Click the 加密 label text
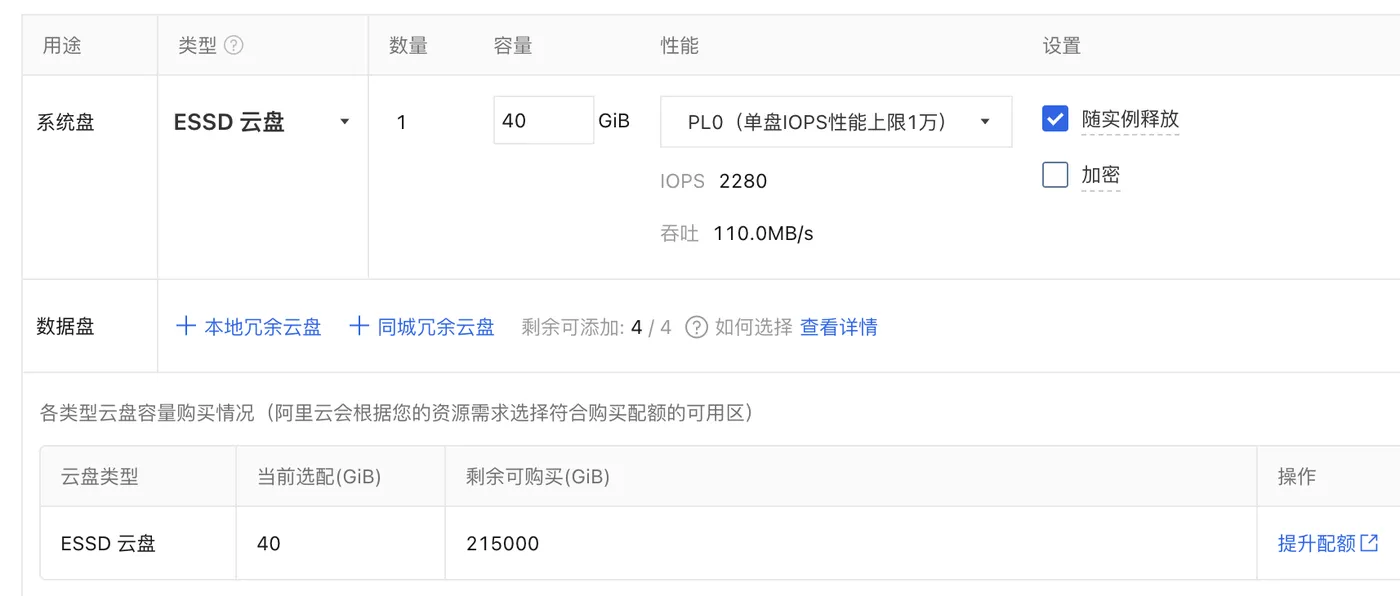 pyautogui.click(x=1100, y=175)
